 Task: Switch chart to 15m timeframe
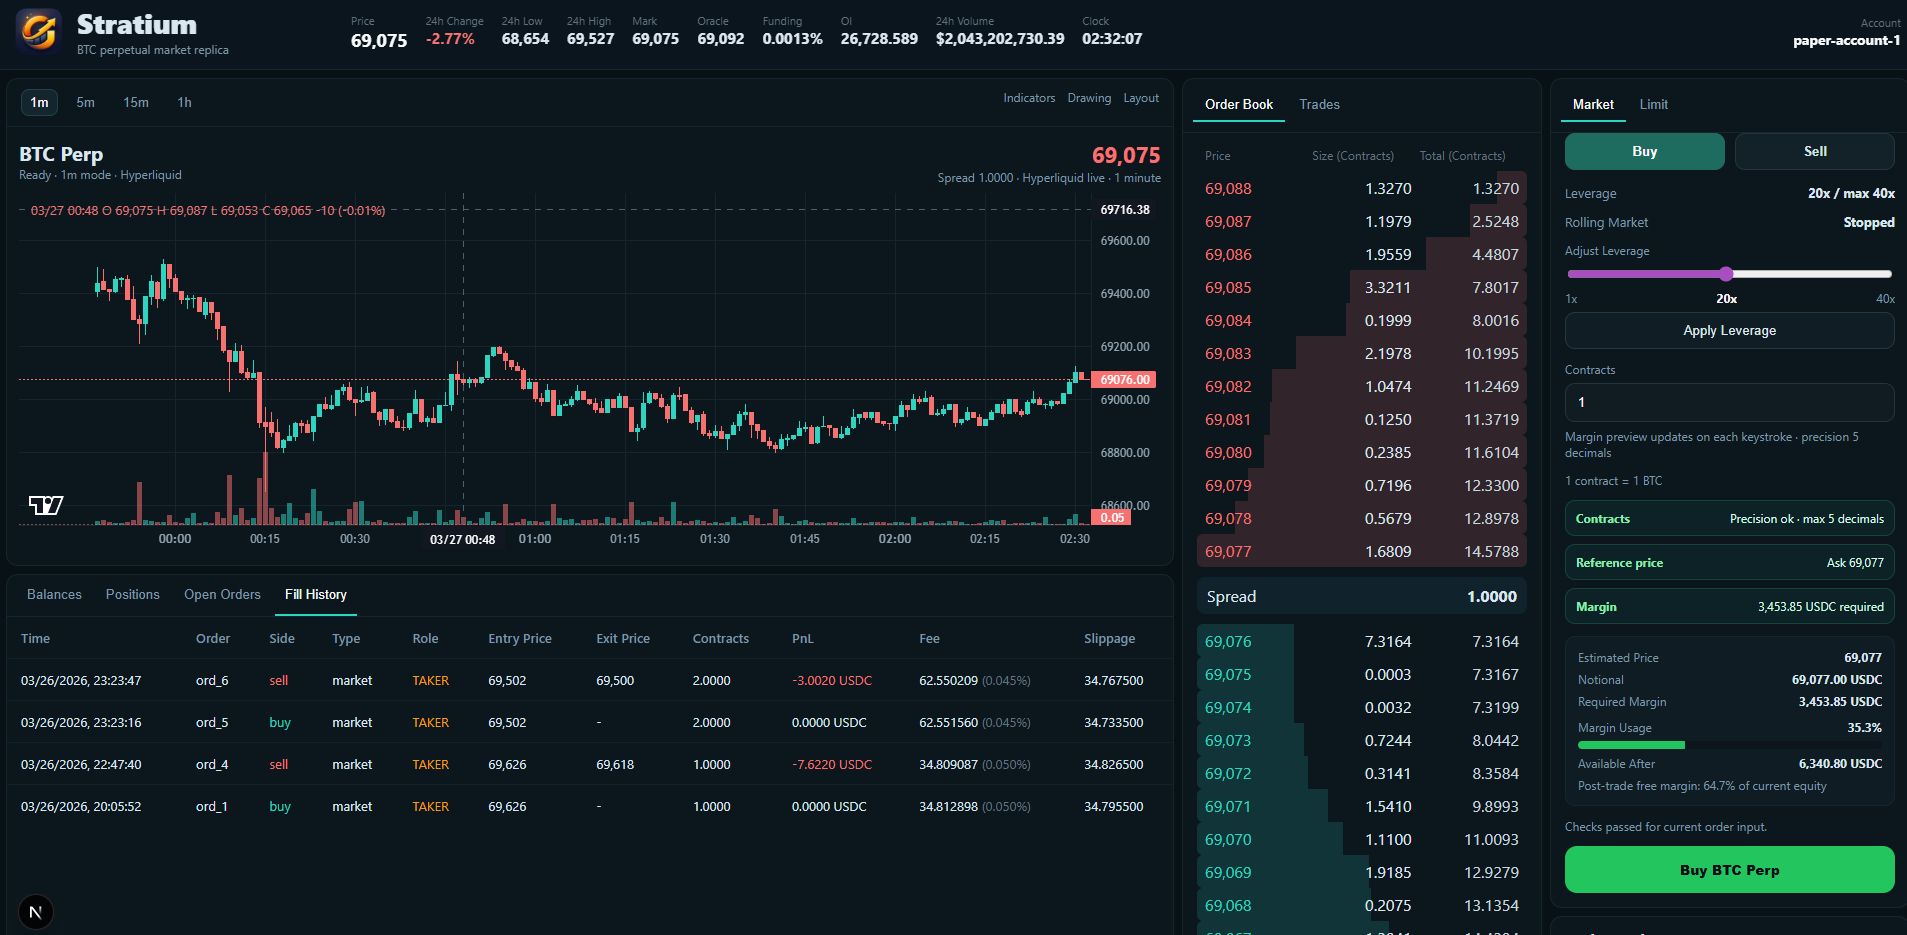pos(136,102)
